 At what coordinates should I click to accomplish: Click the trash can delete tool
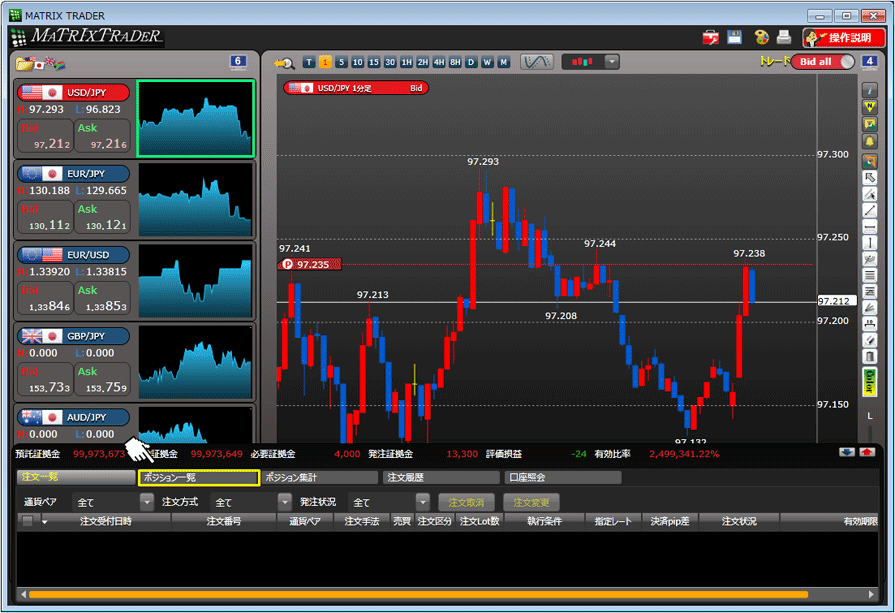(869, 357)
